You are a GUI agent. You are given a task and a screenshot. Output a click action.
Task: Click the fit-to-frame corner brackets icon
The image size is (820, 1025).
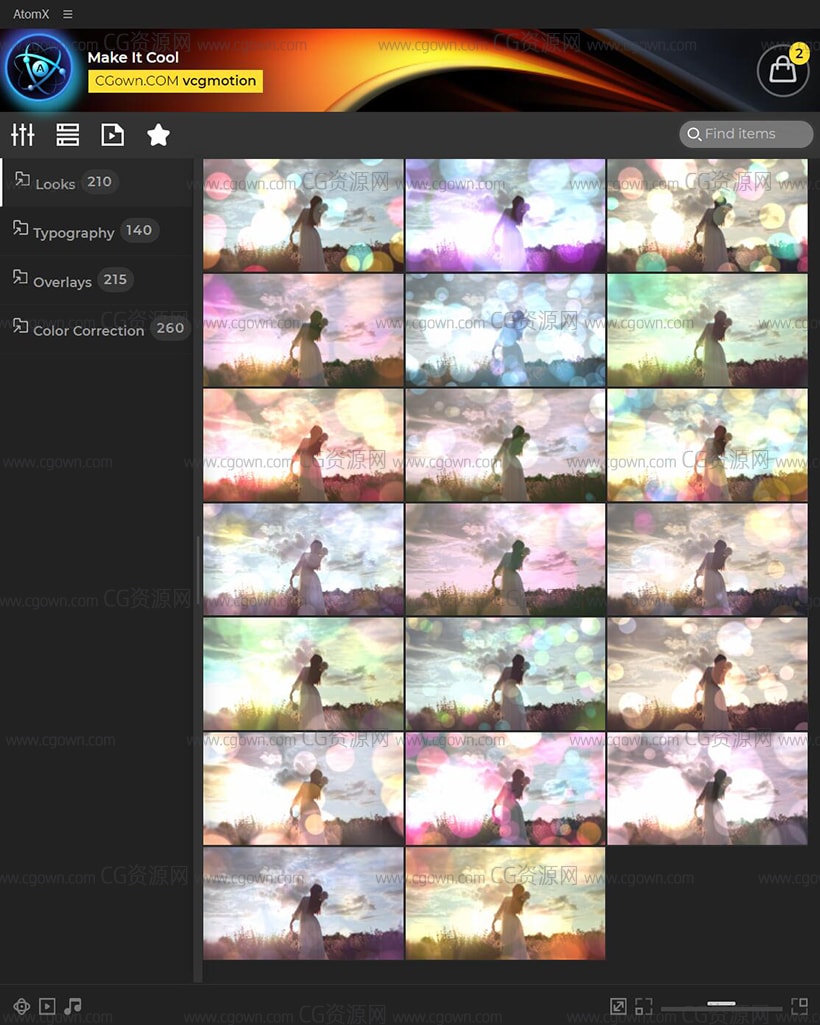644,1006
